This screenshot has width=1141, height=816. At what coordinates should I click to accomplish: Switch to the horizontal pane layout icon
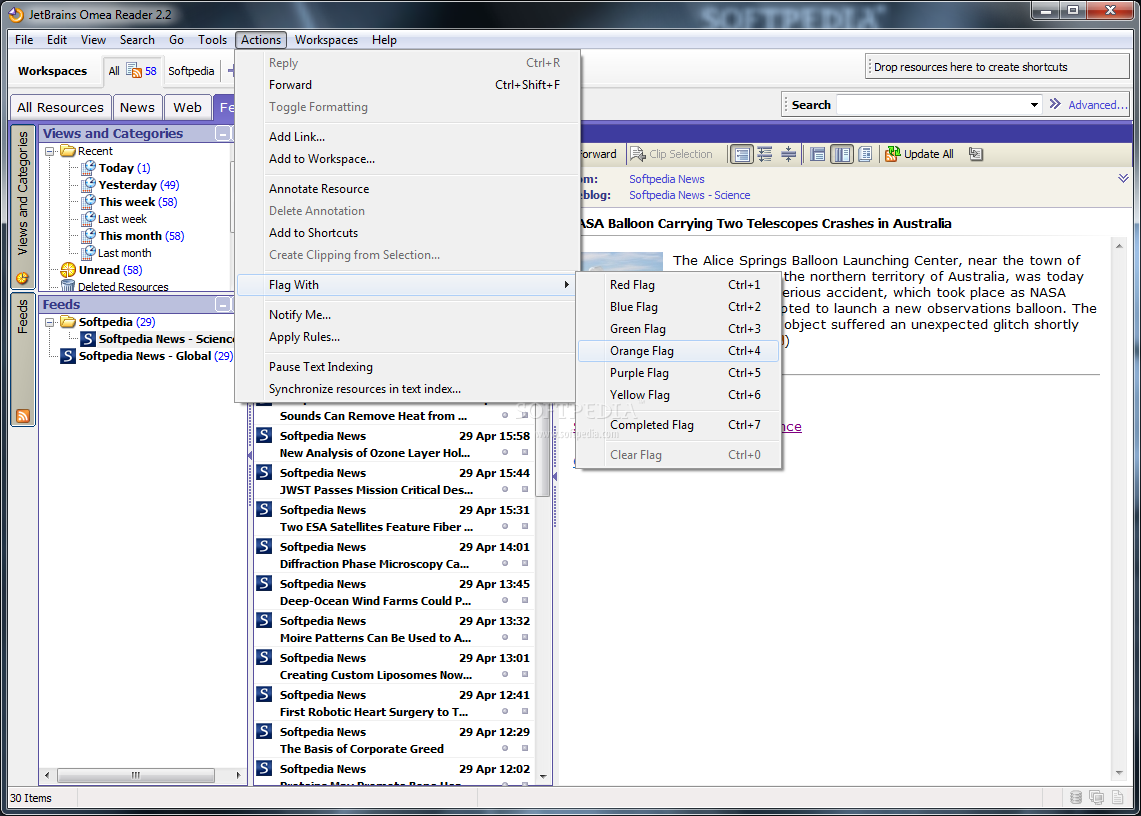tap(818, 154)
